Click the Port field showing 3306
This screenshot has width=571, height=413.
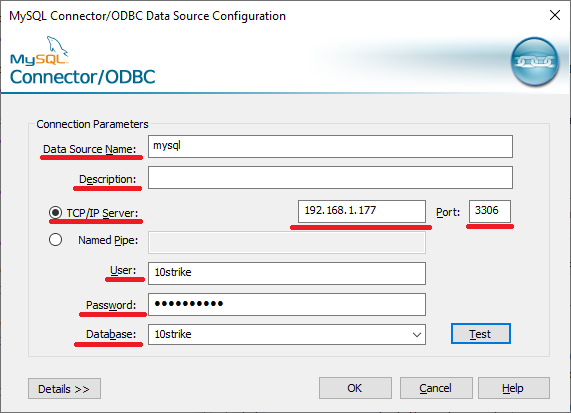pyautogui.click(x=490, y=211)
